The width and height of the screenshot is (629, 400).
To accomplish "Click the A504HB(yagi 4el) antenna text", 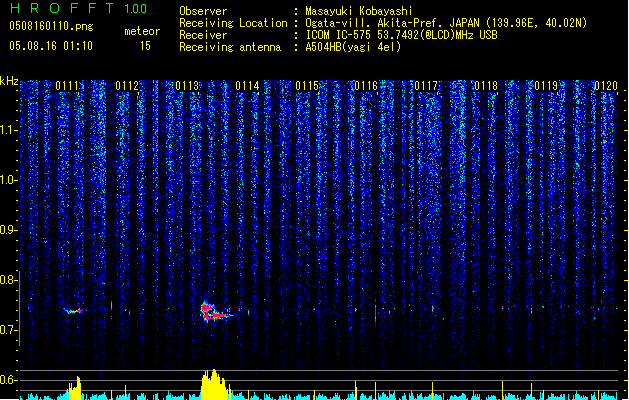I will click(353, 47).
